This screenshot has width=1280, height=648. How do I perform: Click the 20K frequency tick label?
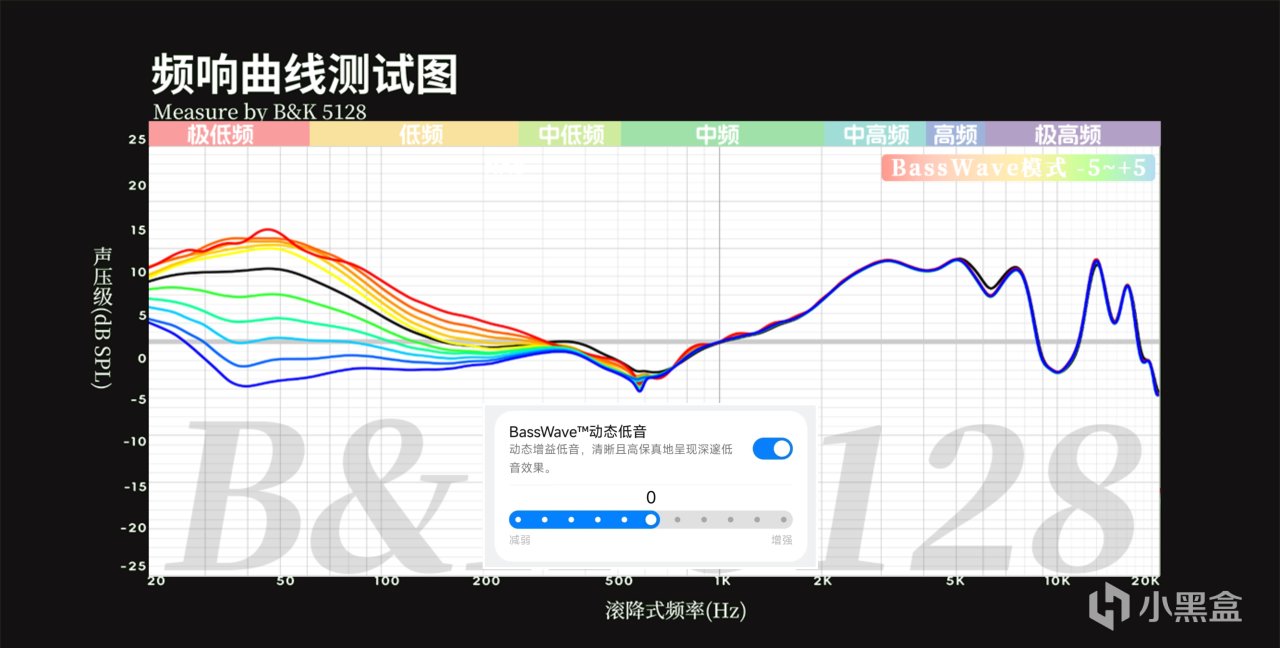[1146, 581]
